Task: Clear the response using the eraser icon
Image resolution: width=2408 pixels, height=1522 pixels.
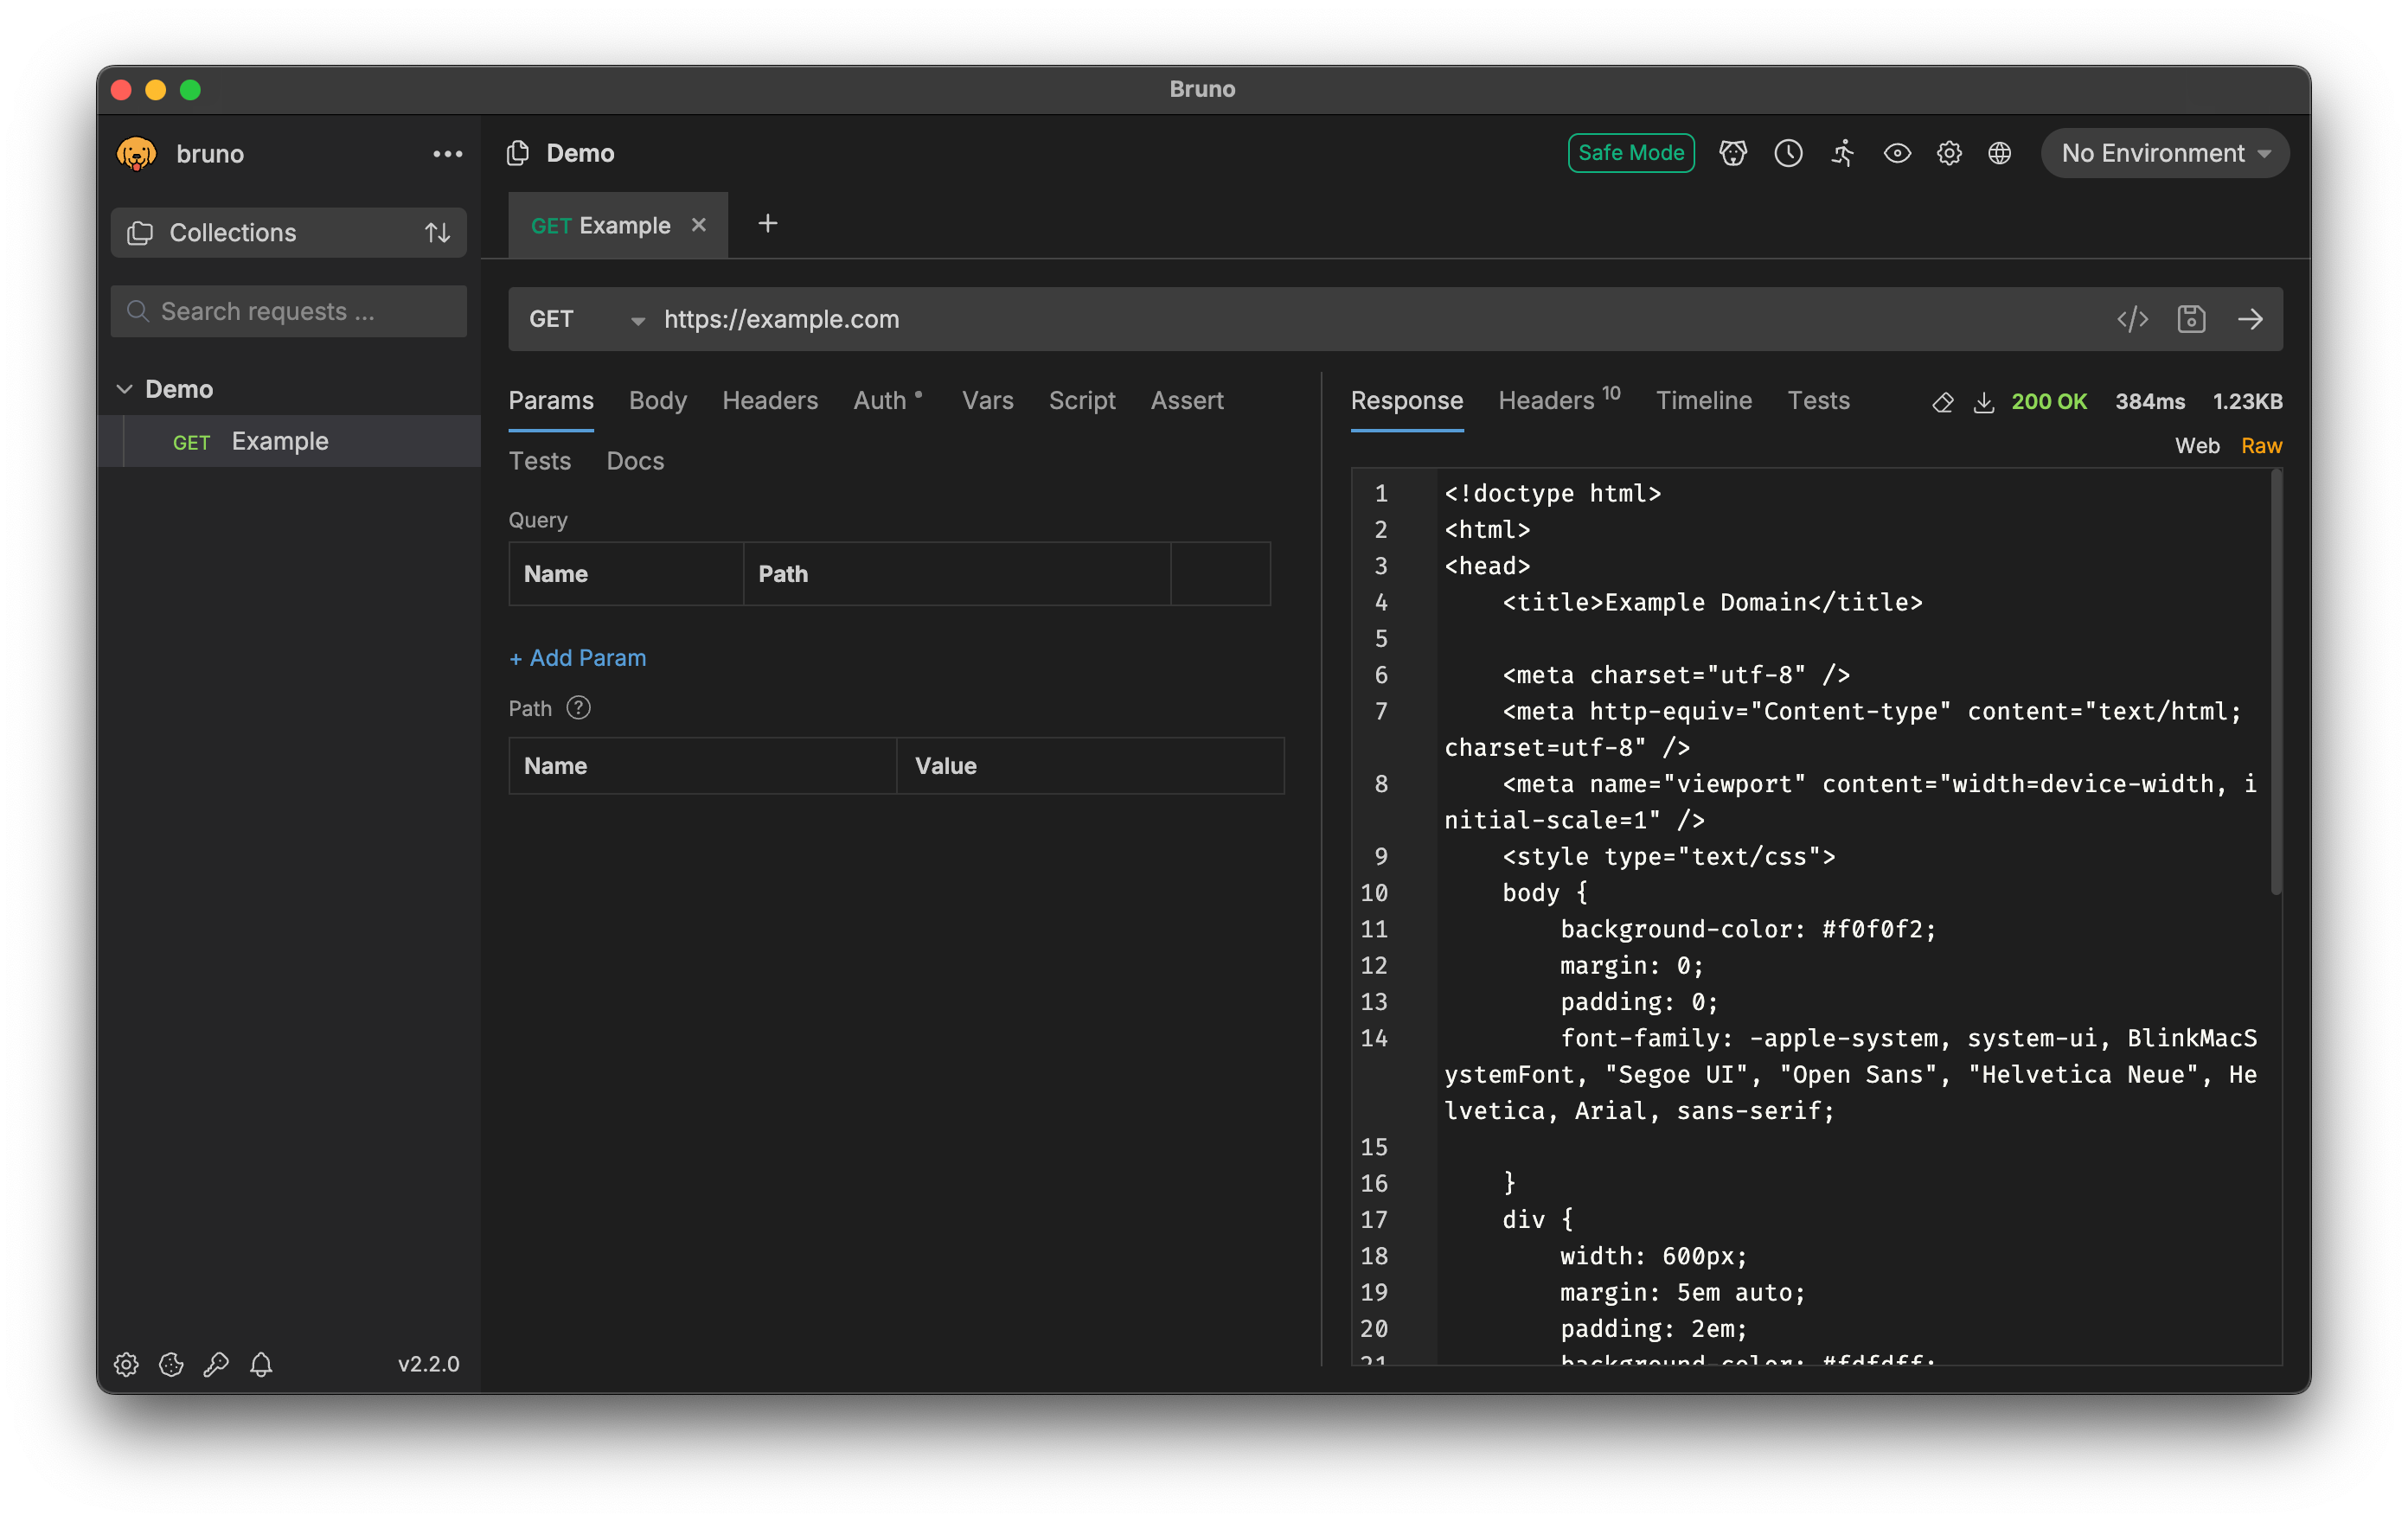Action: [x=1944, y=401]
